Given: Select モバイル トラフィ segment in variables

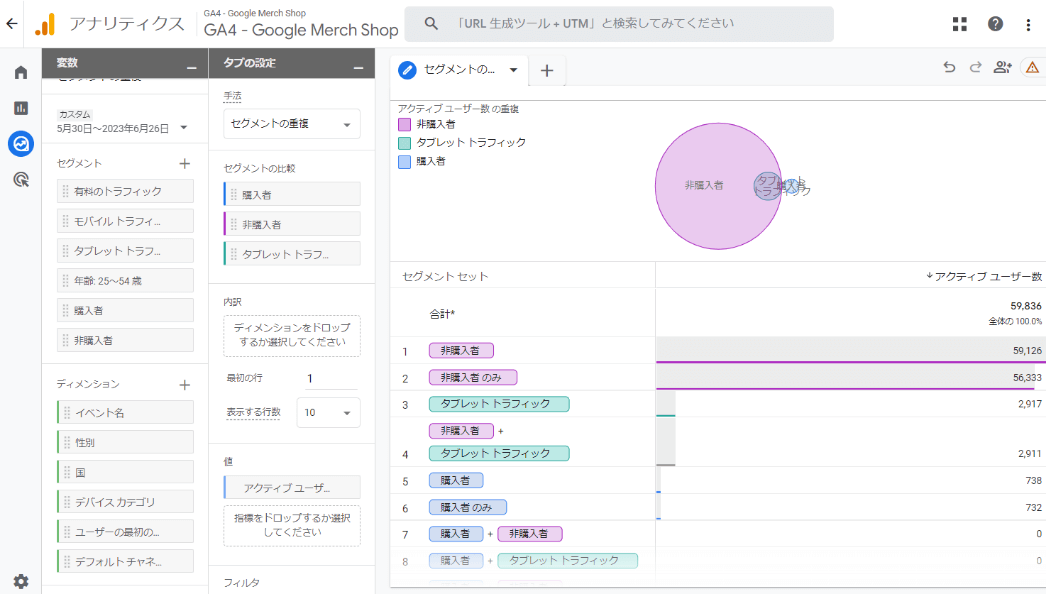Looking at the screenshot, I should coord(125,221).
